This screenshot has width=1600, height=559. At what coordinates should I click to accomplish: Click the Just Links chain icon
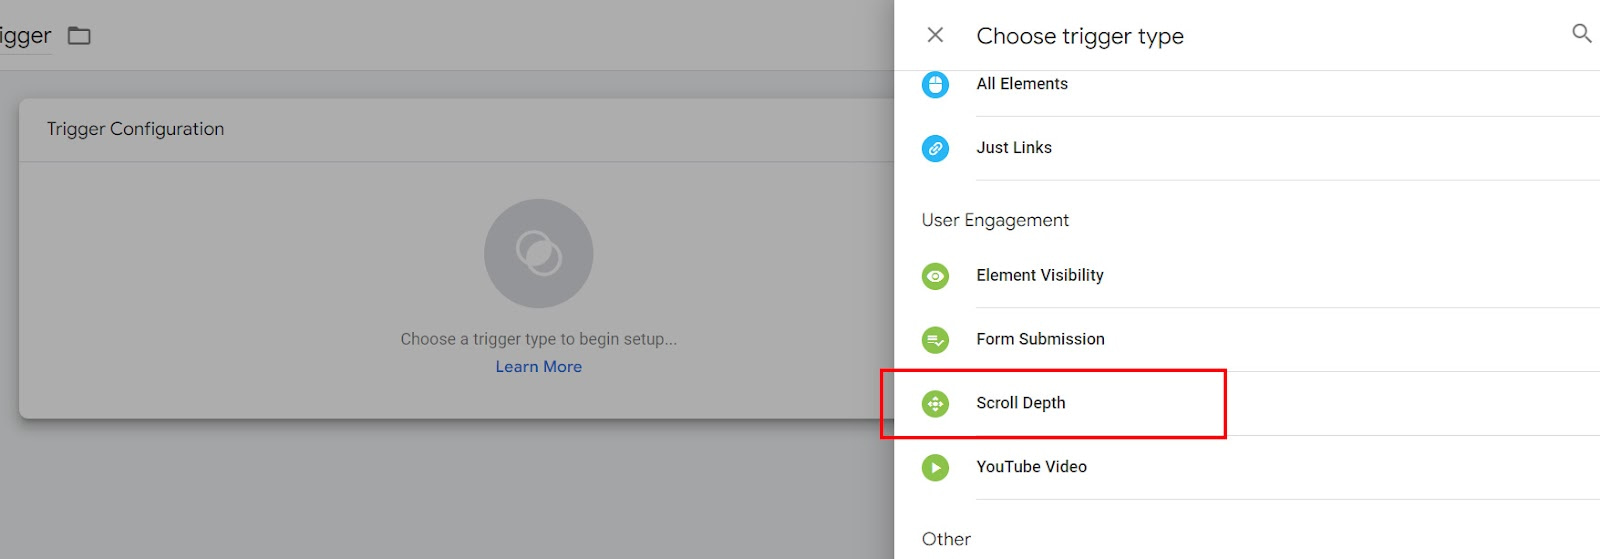coord(935,148)
